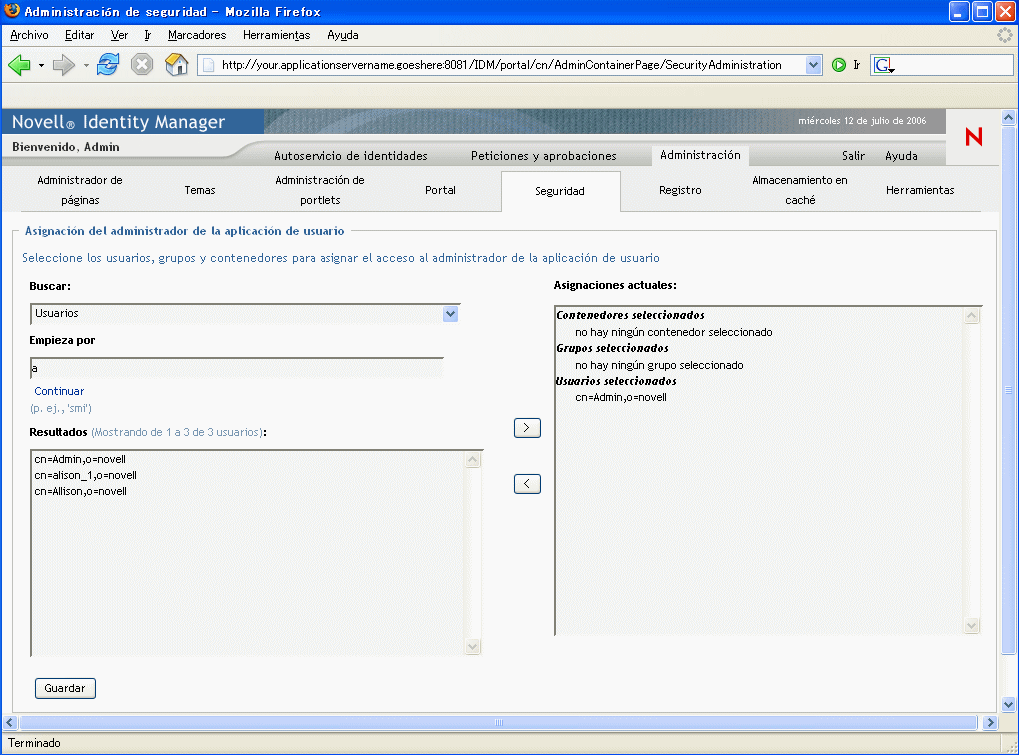The width and height of the screenshot is (1019, 755).
Task: Click horizontal scrollbar left arrow
Action: point(10,723)
